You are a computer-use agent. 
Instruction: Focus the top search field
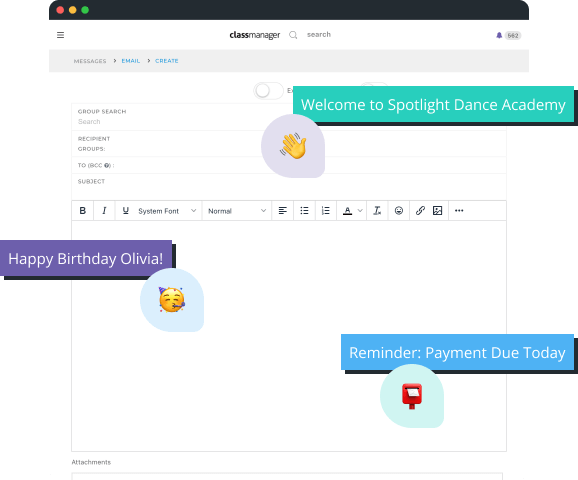coord(319,34)
